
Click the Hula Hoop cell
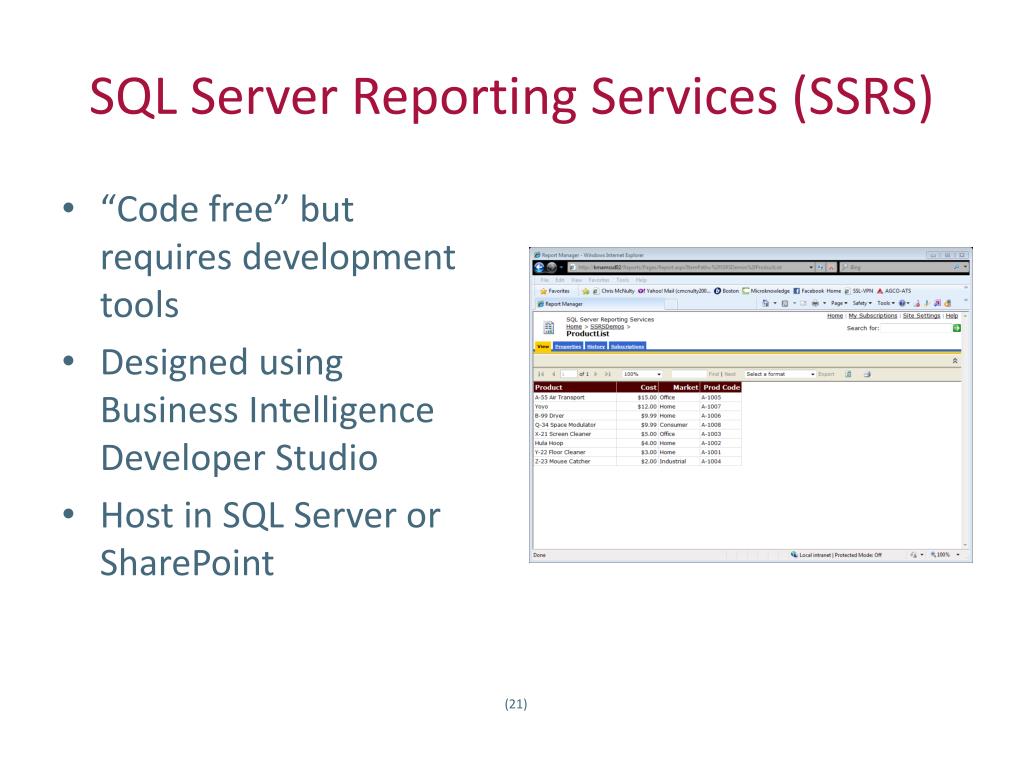tap(575, 443)
